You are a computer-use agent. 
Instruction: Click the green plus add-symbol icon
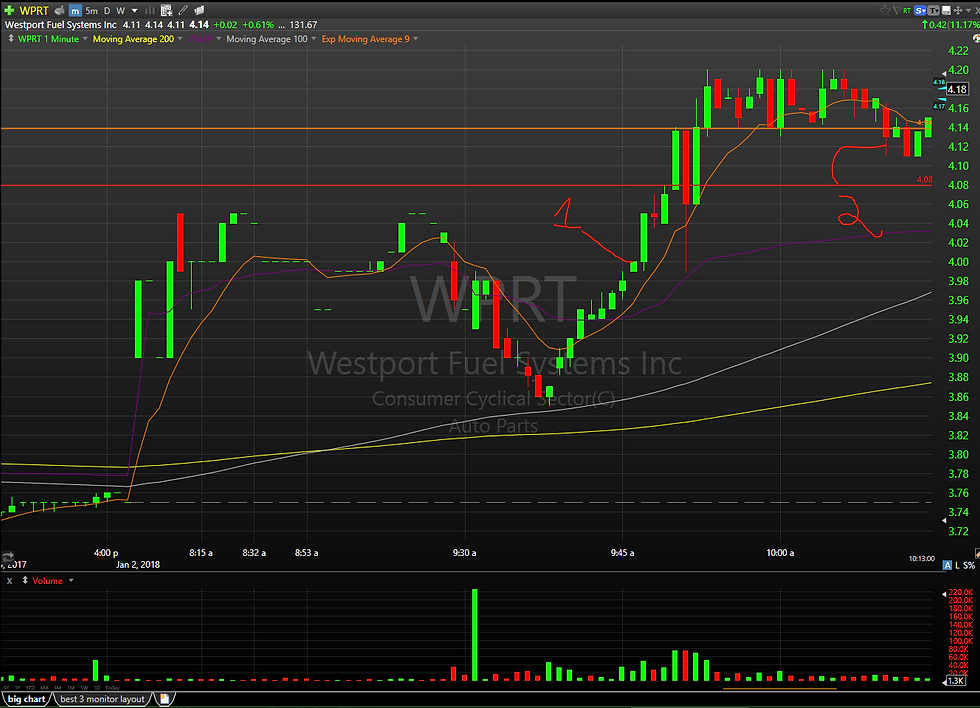9,11
